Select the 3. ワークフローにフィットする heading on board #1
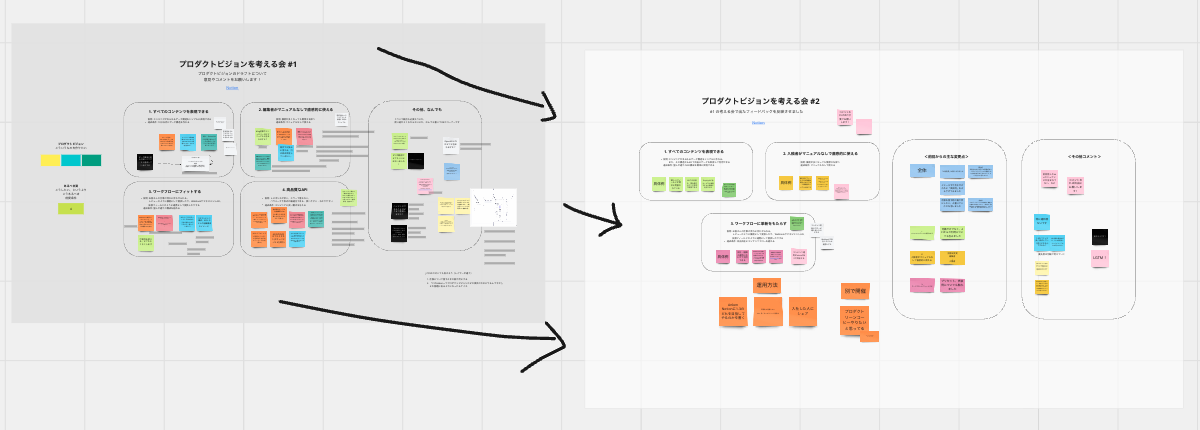 [176, 190]
